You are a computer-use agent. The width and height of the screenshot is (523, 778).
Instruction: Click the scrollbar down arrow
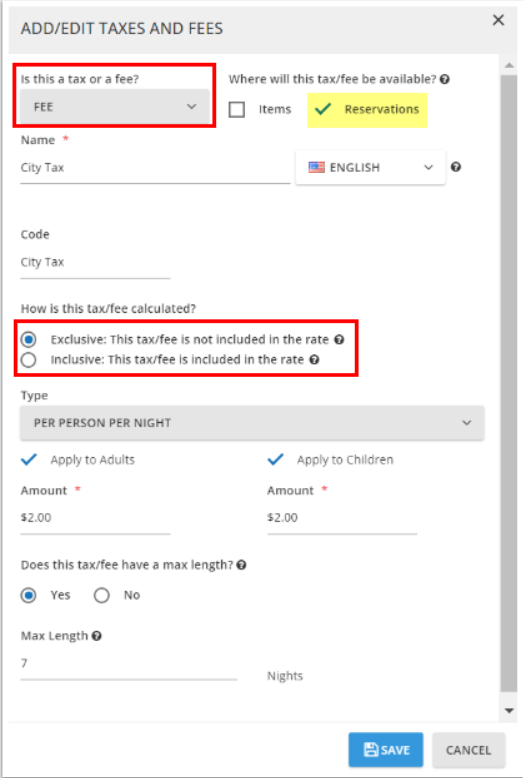(509, 711)
